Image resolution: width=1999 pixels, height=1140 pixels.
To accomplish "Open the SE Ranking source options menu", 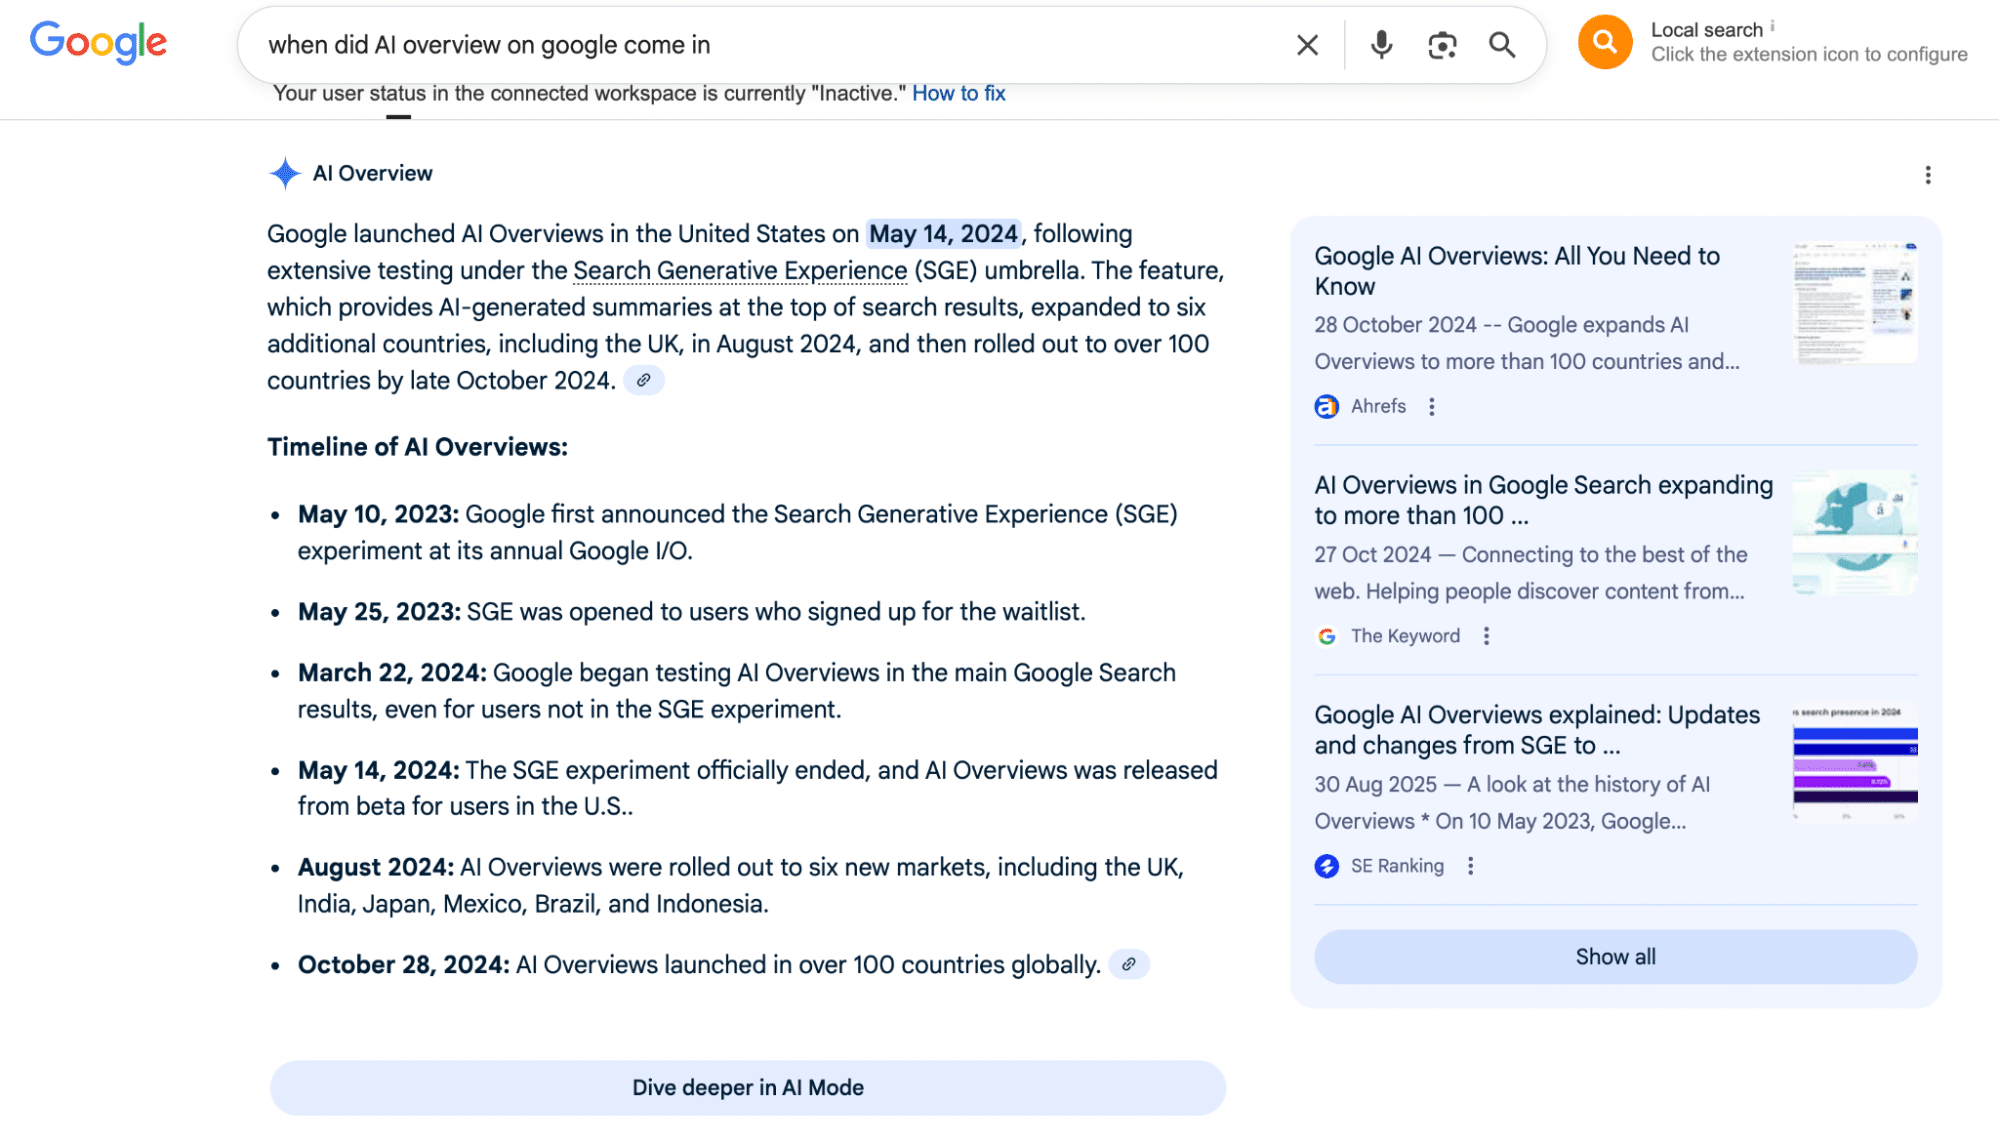I will [1470, 866].
